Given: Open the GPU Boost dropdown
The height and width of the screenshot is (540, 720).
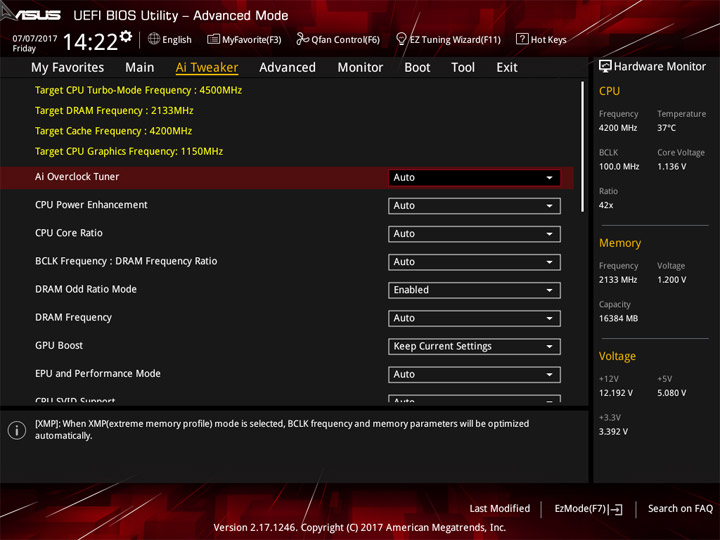Looking at the screenshot, I should click(x=474, y=346).
